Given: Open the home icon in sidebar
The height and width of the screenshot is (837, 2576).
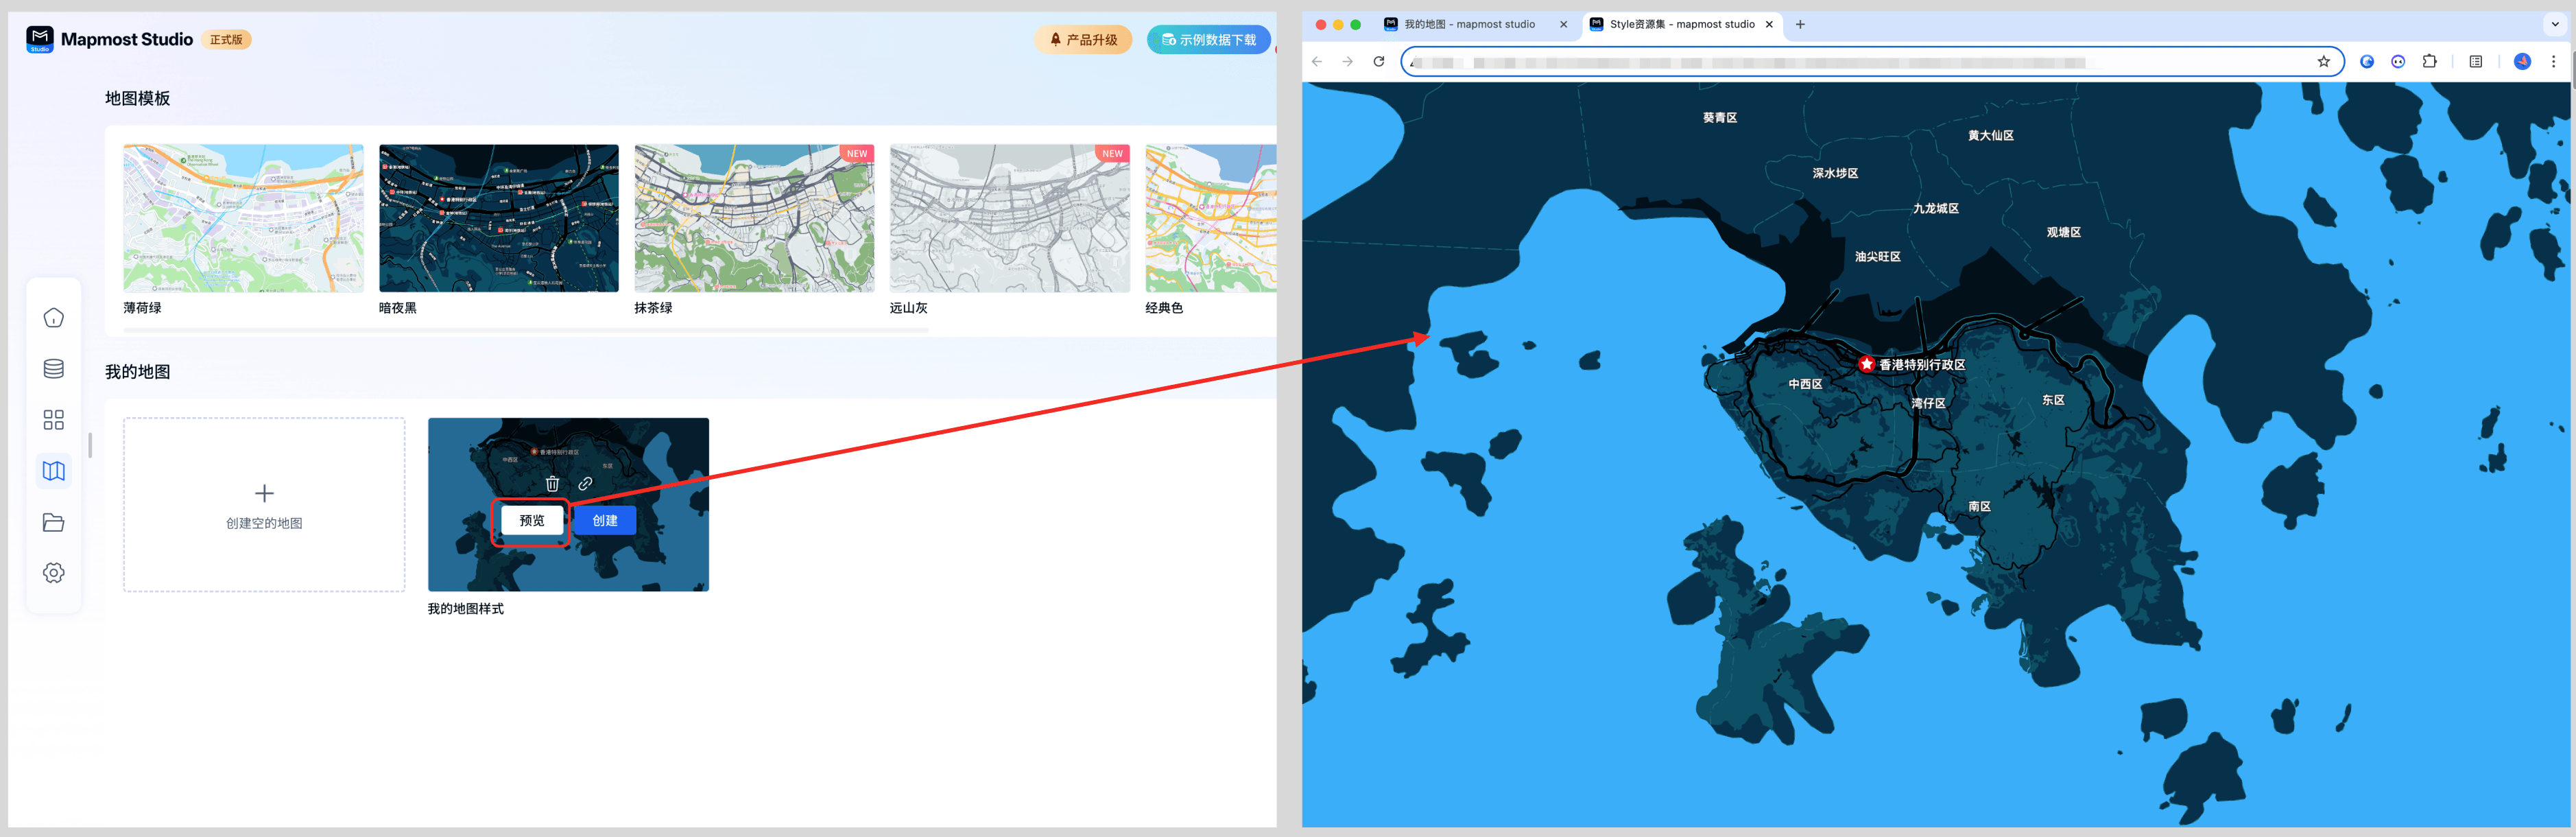Looking at the screenshot, I should (54, 318).
